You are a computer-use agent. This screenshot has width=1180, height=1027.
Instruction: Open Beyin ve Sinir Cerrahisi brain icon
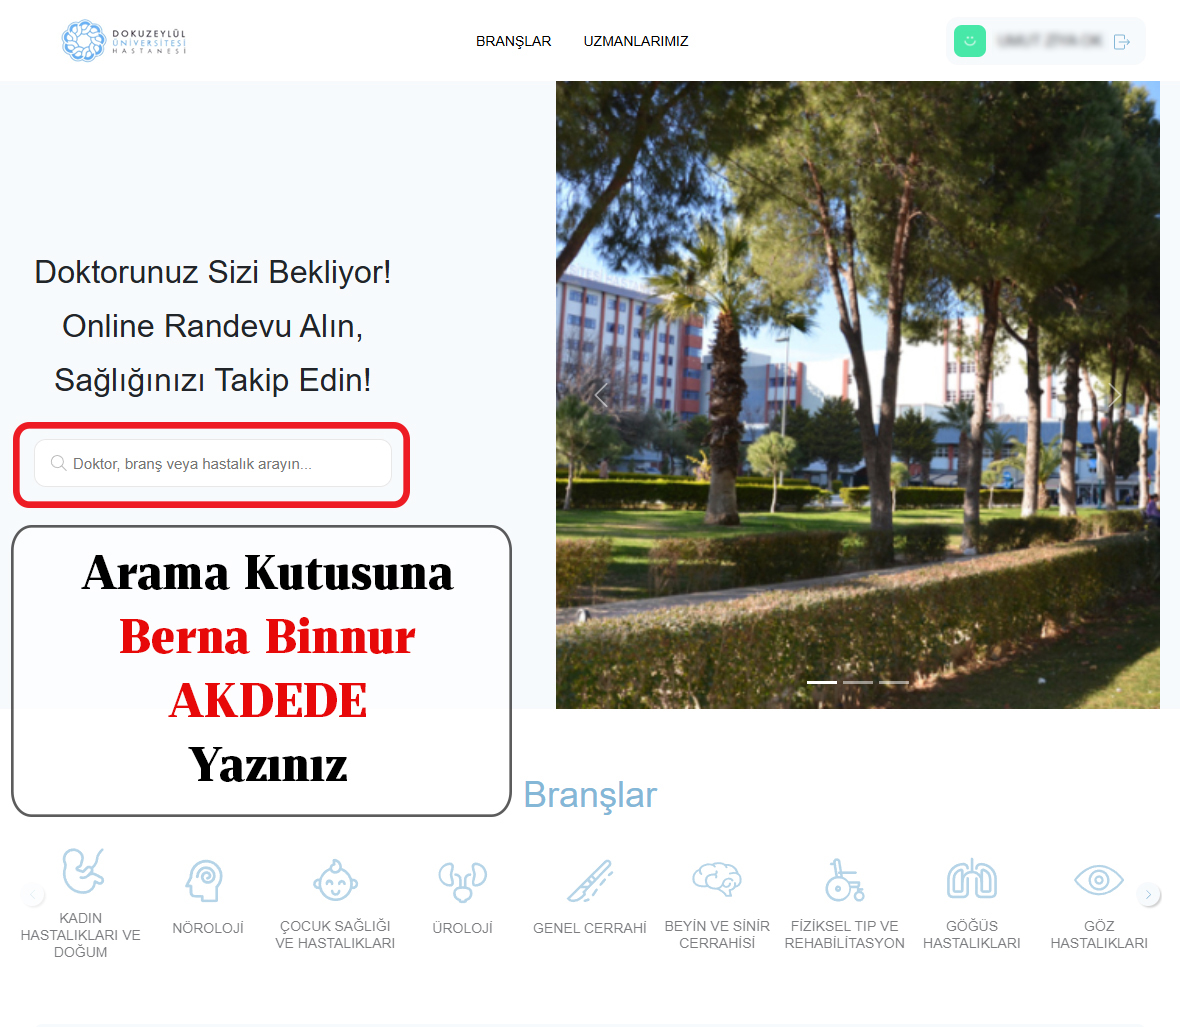717,879
